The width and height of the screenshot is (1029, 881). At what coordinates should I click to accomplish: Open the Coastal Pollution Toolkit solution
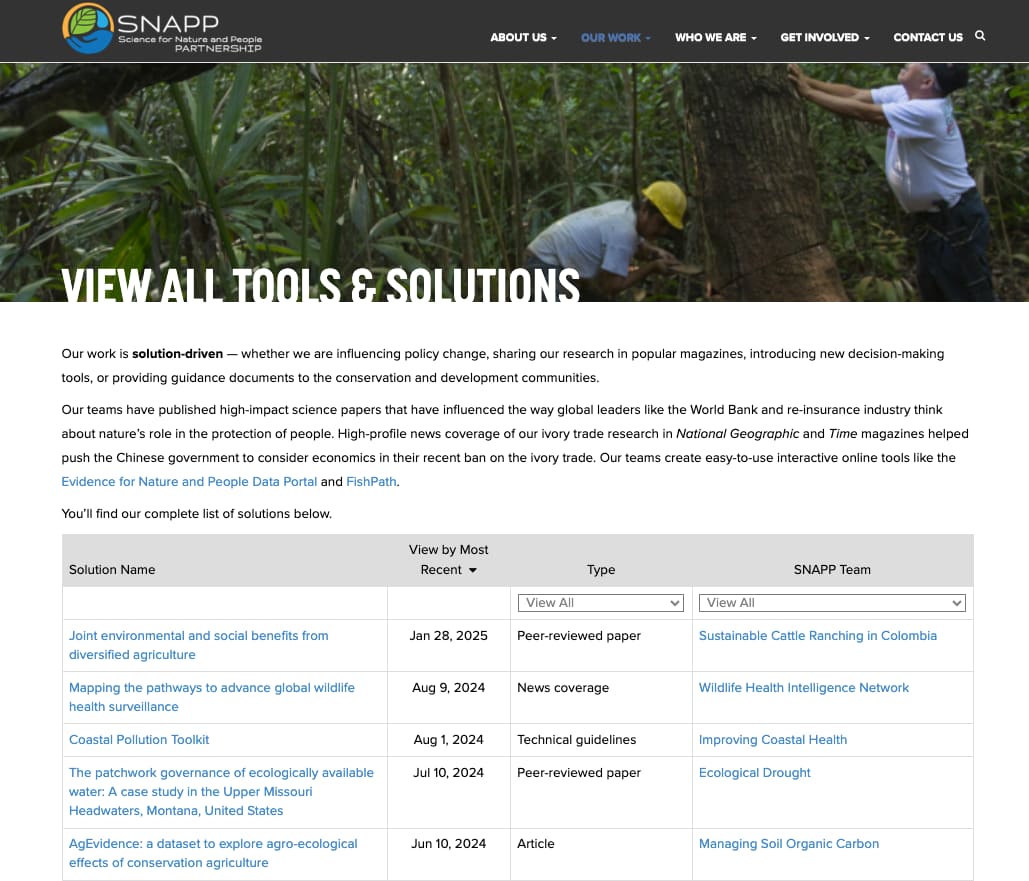point(139,739)
